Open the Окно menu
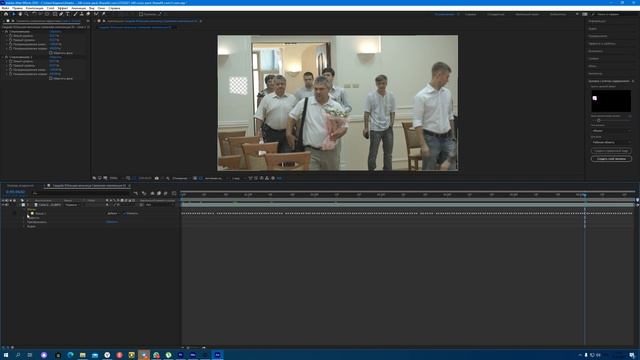 (x=101, y=8)
